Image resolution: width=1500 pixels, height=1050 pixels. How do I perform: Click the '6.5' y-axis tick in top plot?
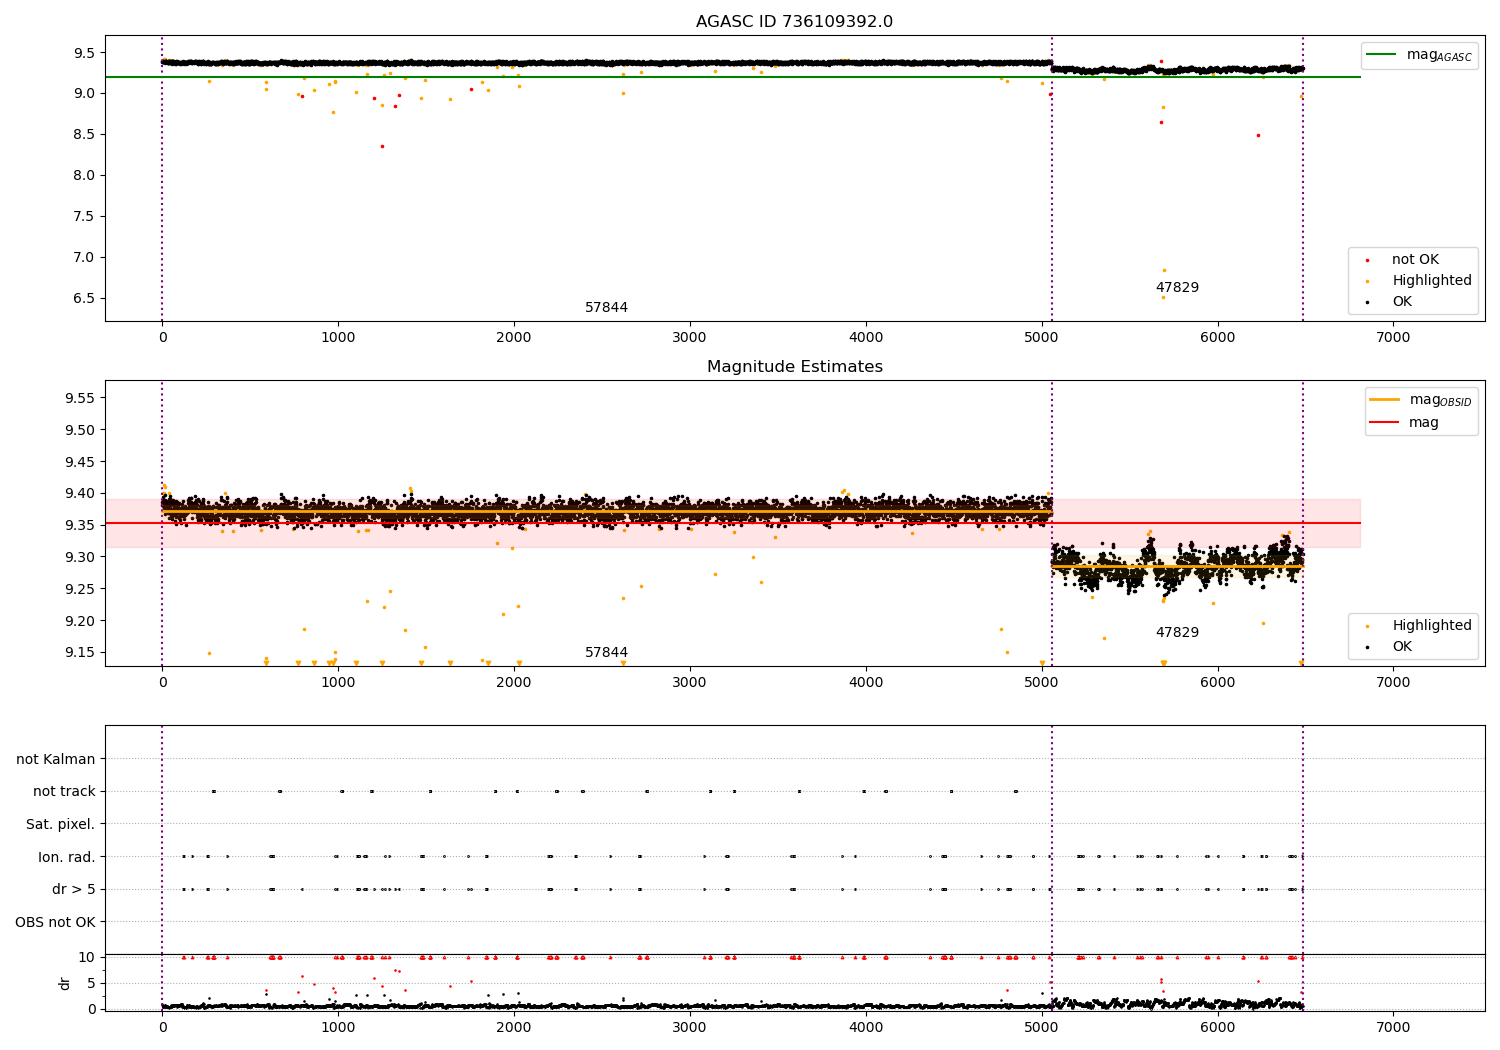[x=85, y=299]
